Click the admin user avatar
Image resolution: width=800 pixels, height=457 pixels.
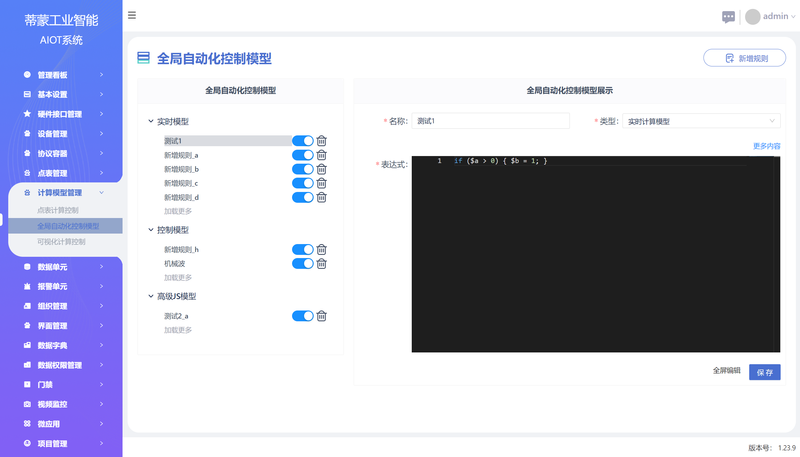pyautogui.click(x=753, y=17)
